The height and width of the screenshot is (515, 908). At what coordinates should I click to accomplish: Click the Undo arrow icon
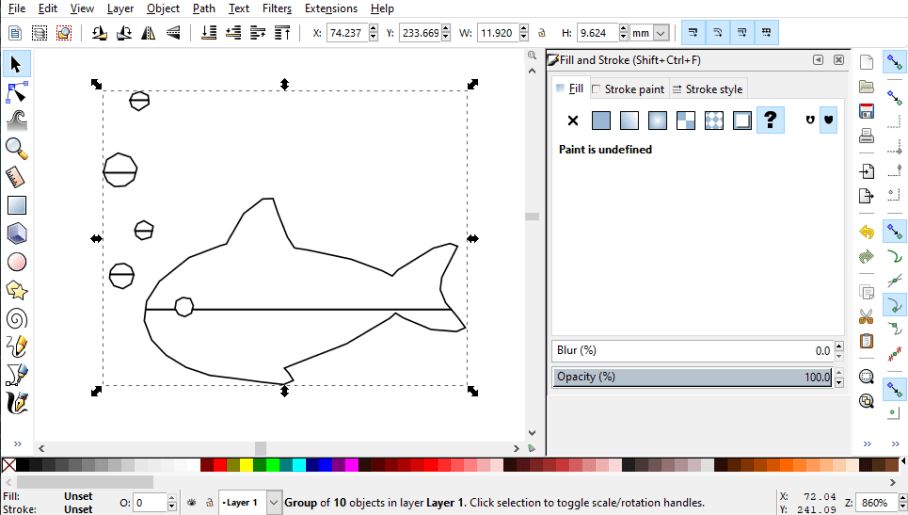pos(866,231)
